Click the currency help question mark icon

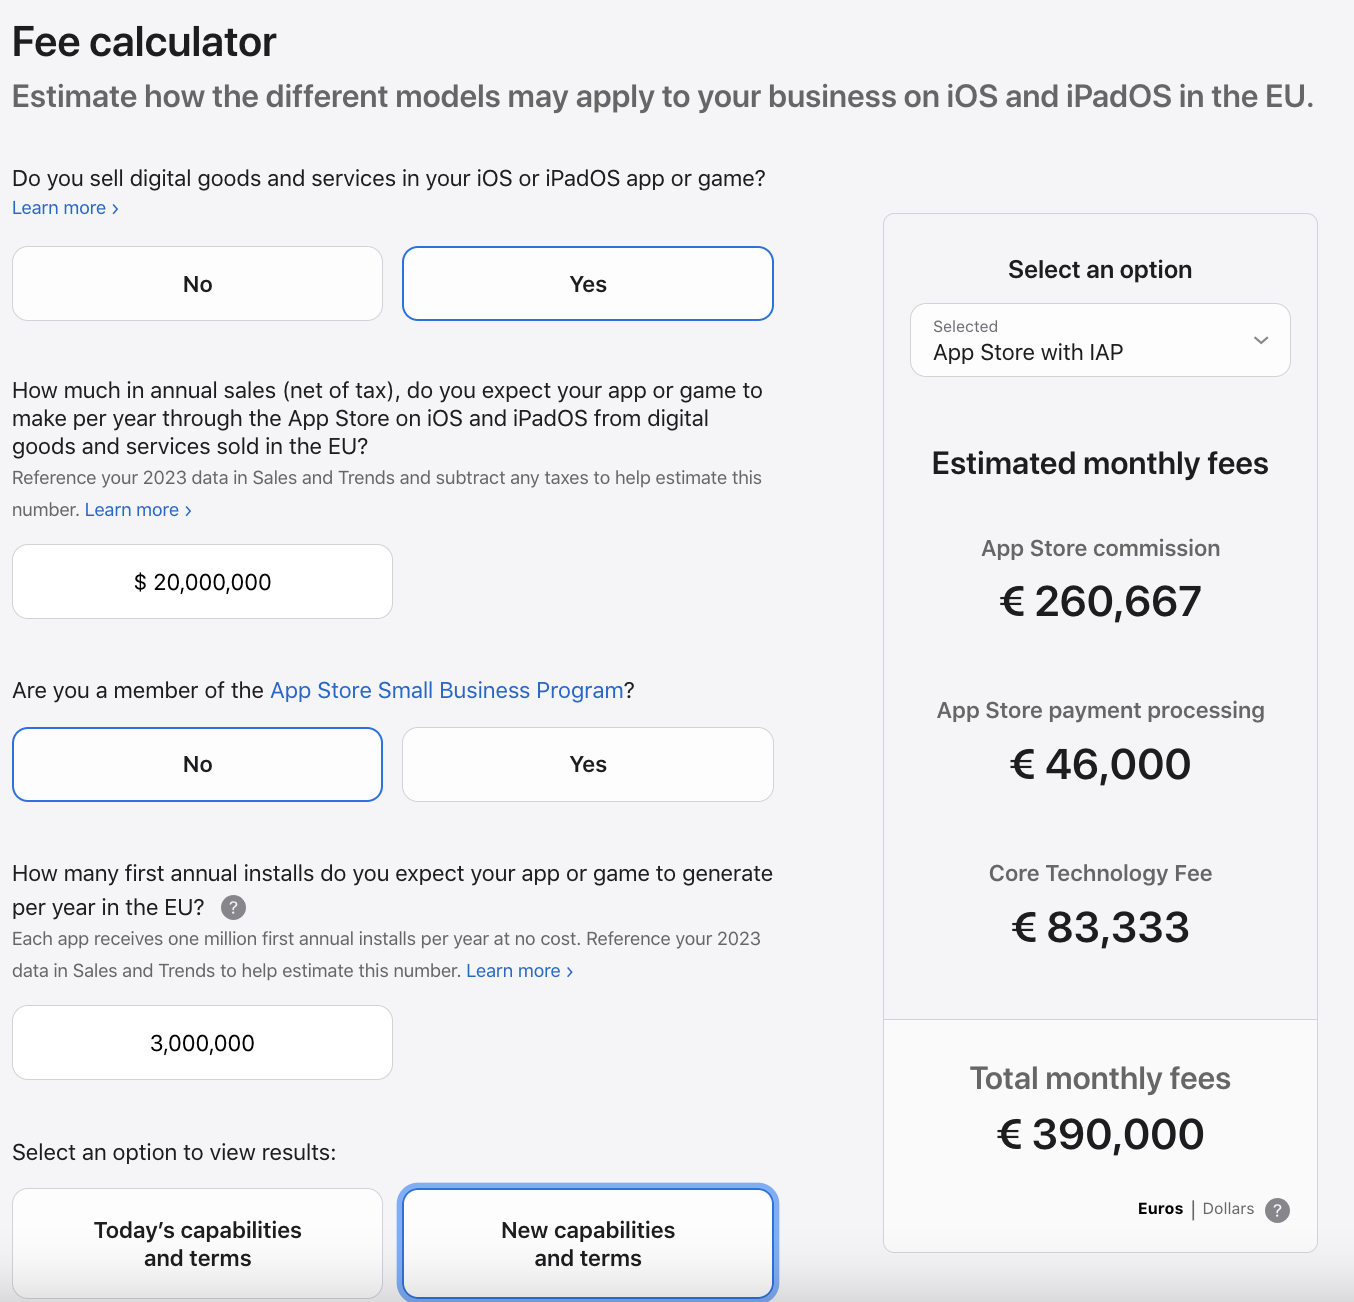pyautogui.click(x=1277, y=1210)
